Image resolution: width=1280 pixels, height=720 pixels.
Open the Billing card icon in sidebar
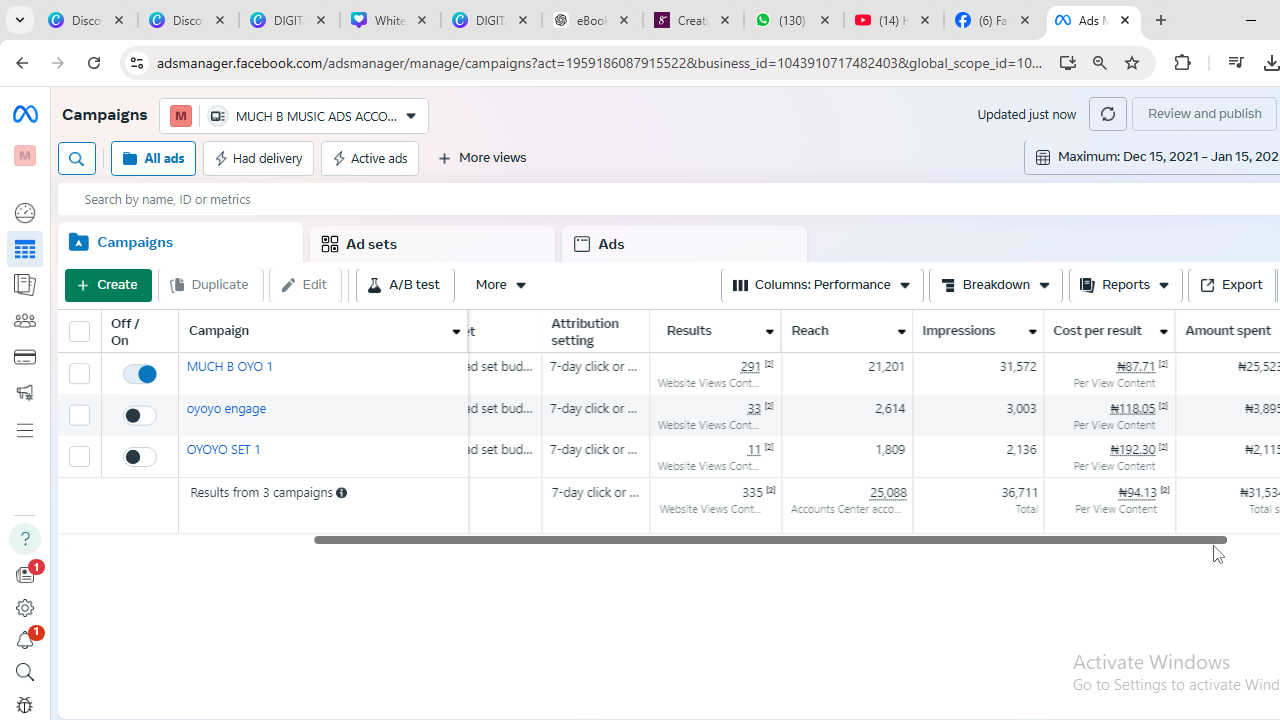[25, 357]
